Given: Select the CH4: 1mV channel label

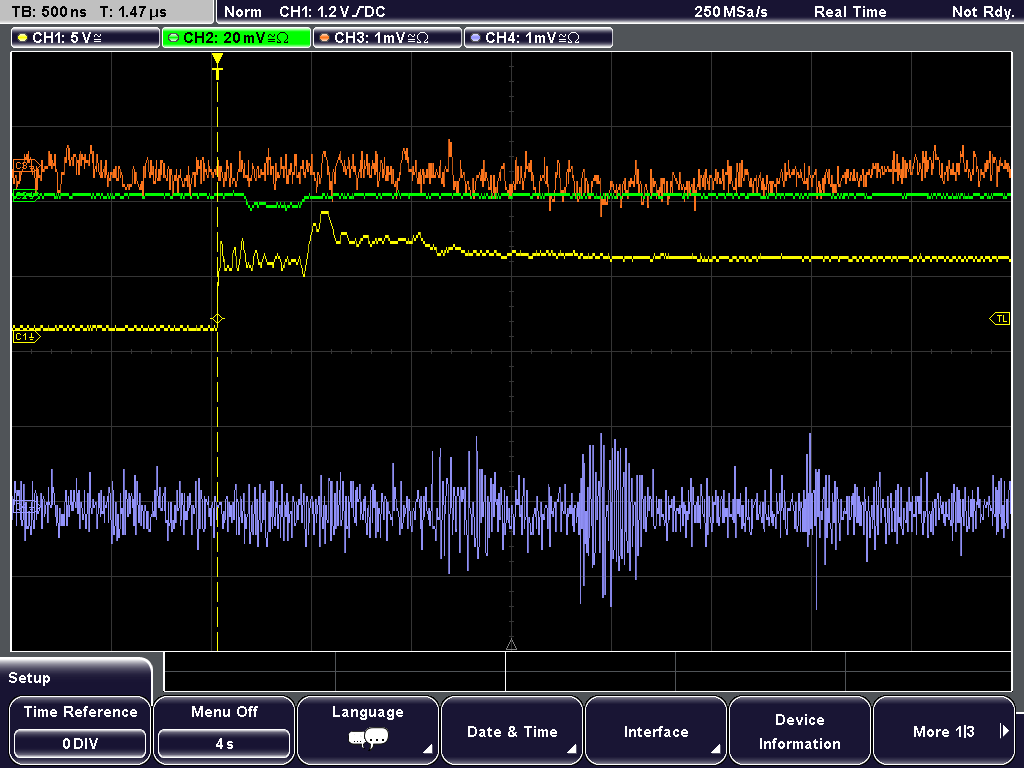Looking at the screenshot, I should (x=538, y=38).
